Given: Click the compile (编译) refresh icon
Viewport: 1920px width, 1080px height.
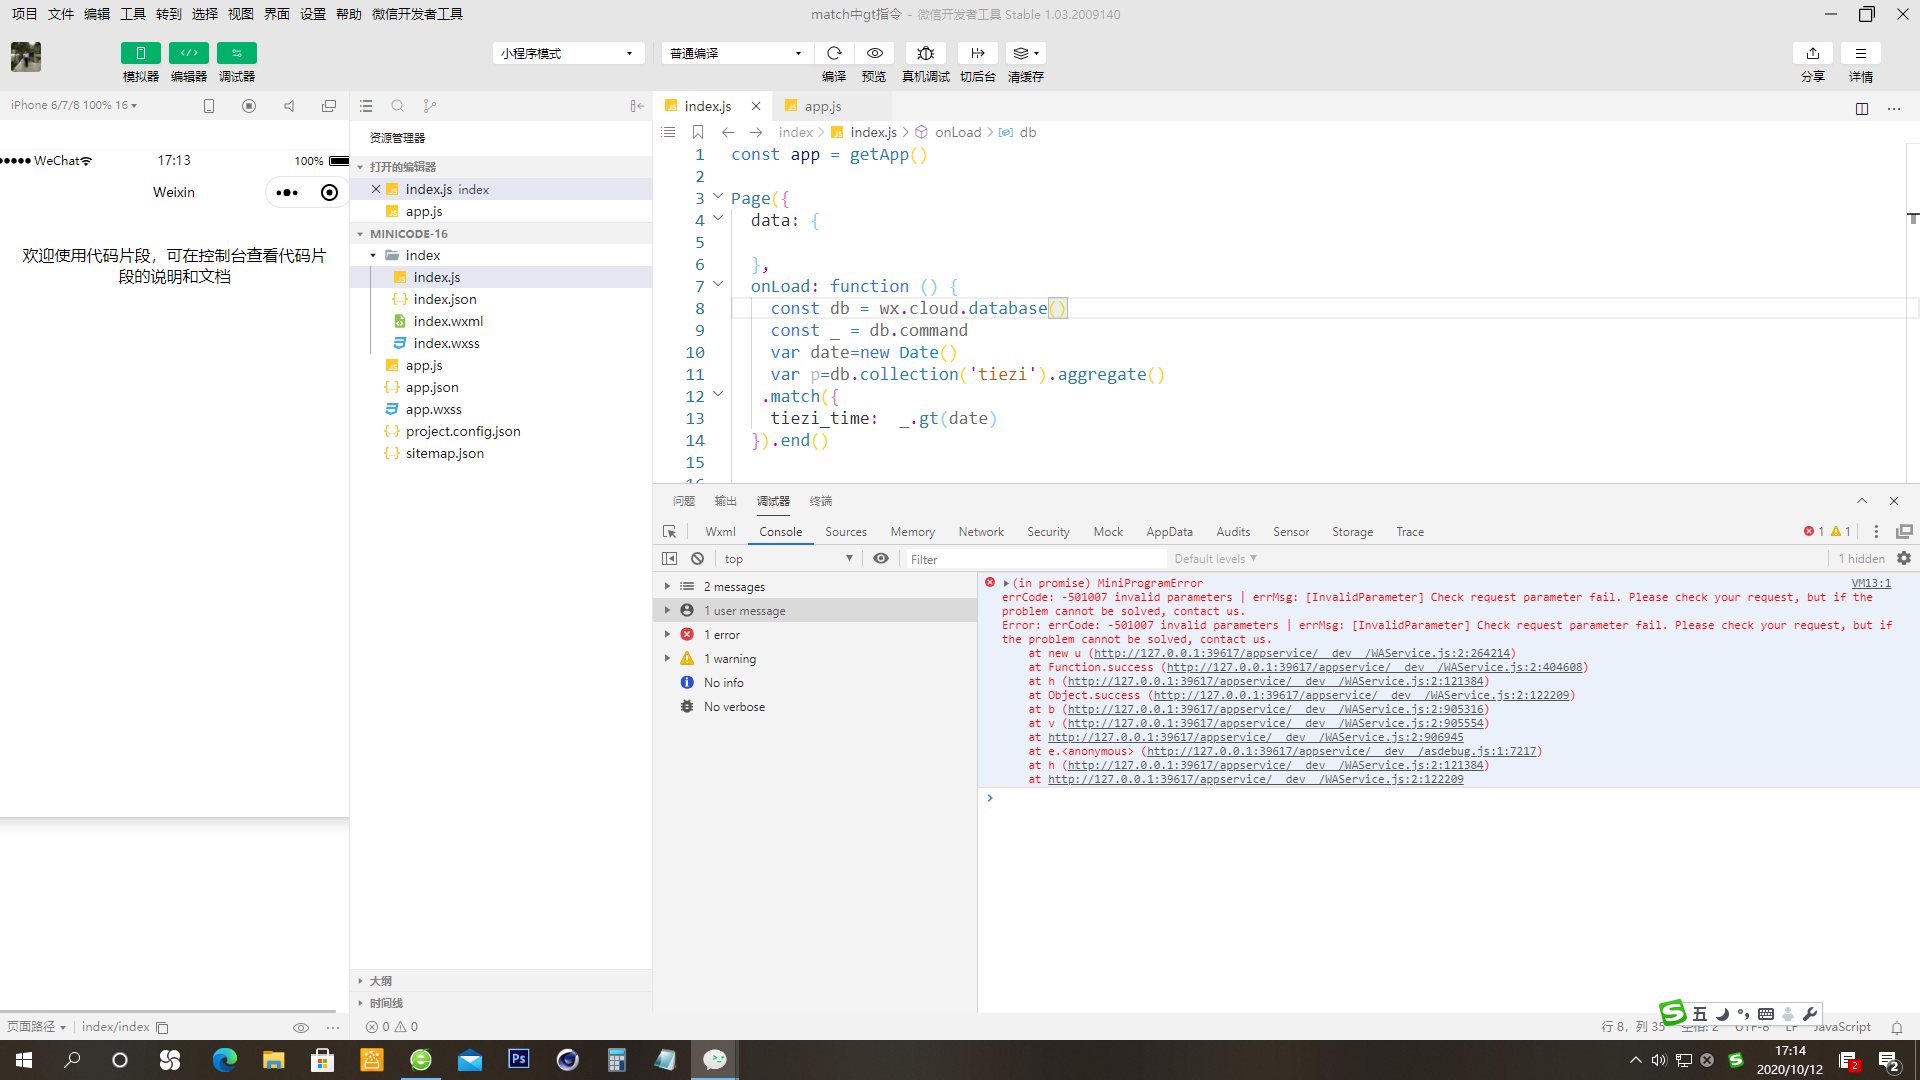Looking at the screenshot, I should click(x=834, y=53).
